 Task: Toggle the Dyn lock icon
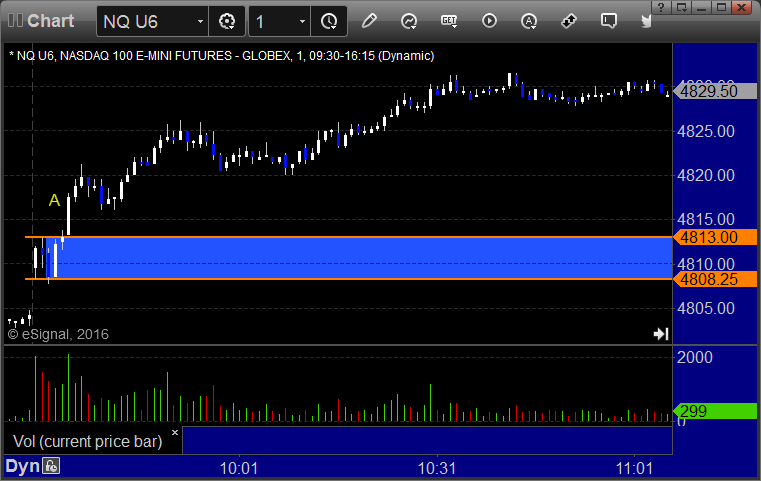[x=51, y=466]
